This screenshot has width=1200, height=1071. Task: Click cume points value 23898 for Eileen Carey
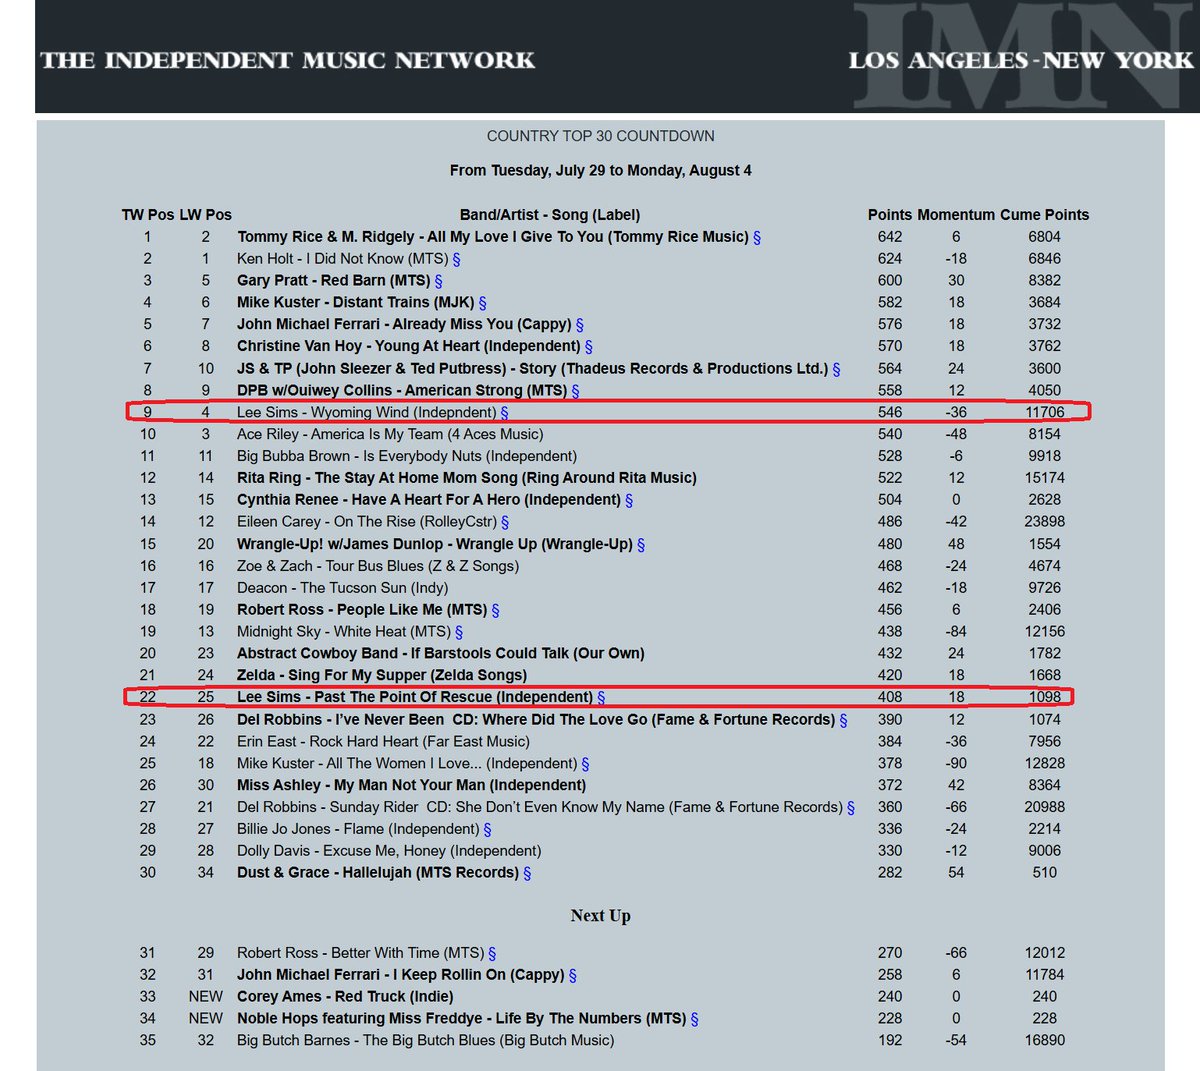click(x=1045, y=522)
